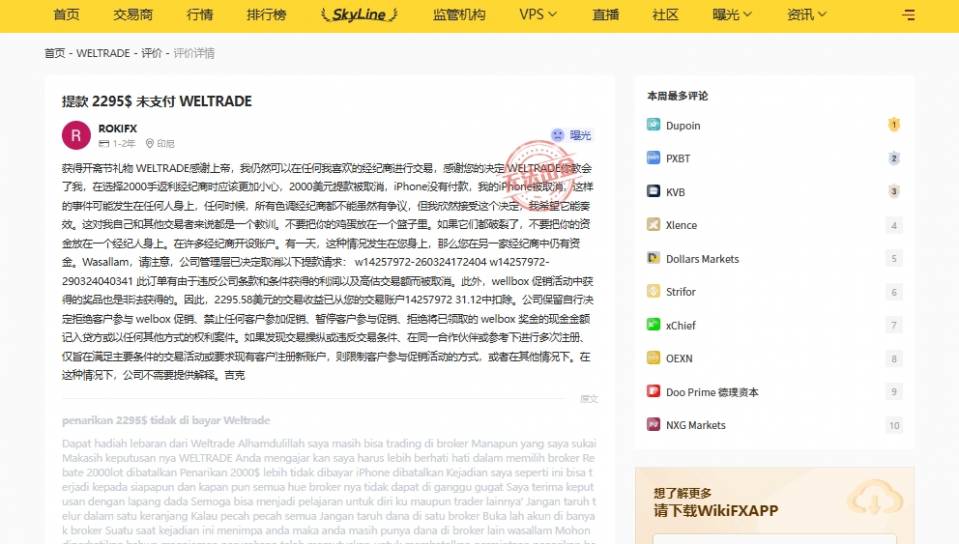The width and height of the screenshot is (959, 544).
Task: Open the Xlence list entry
Action: coord(681,225)
